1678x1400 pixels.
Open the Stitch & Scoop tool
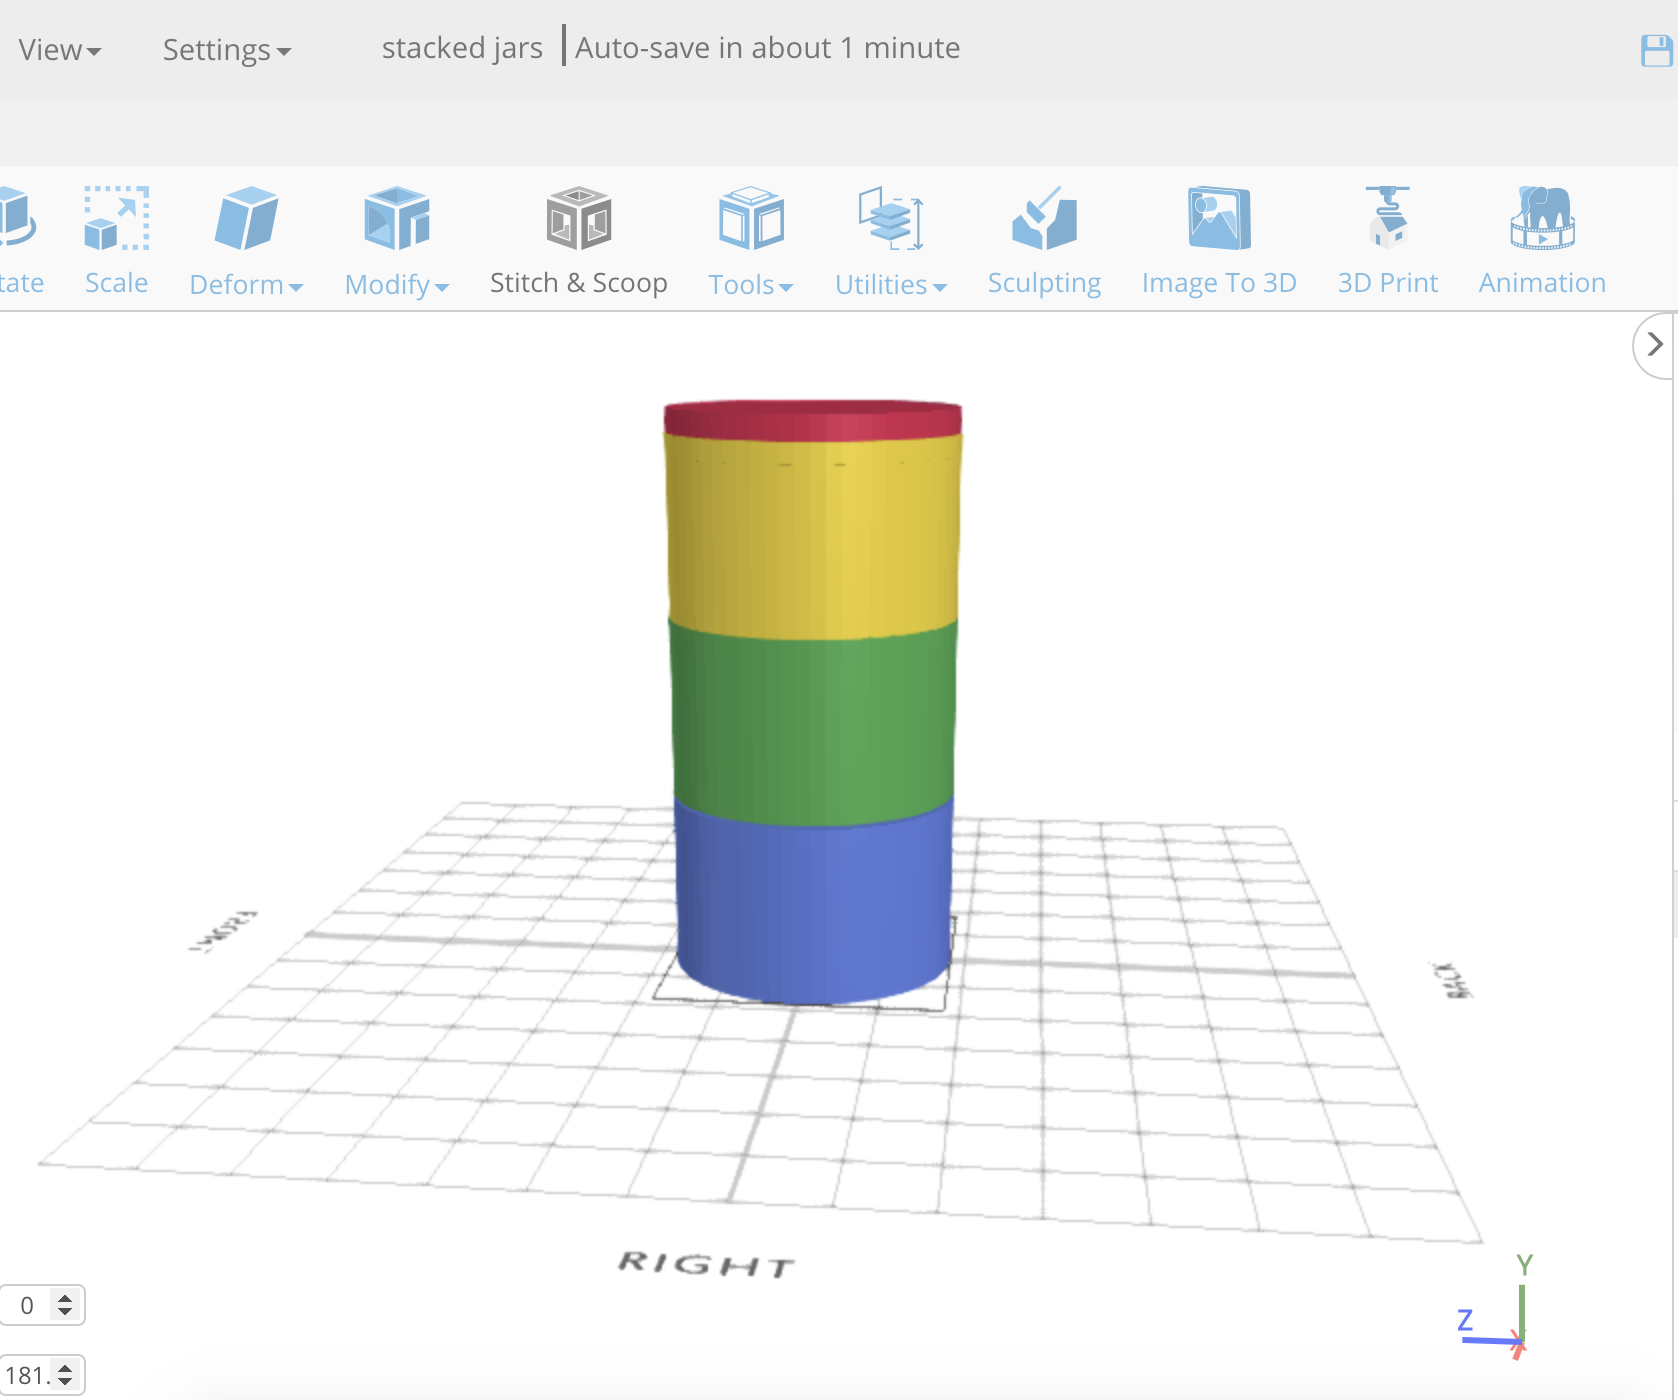tap(578, 240)
